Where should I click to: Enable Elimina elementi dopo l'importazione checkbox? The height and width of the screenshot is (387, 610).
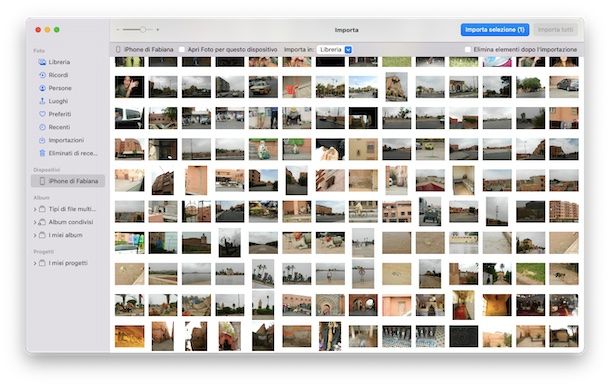click(468, 49)
